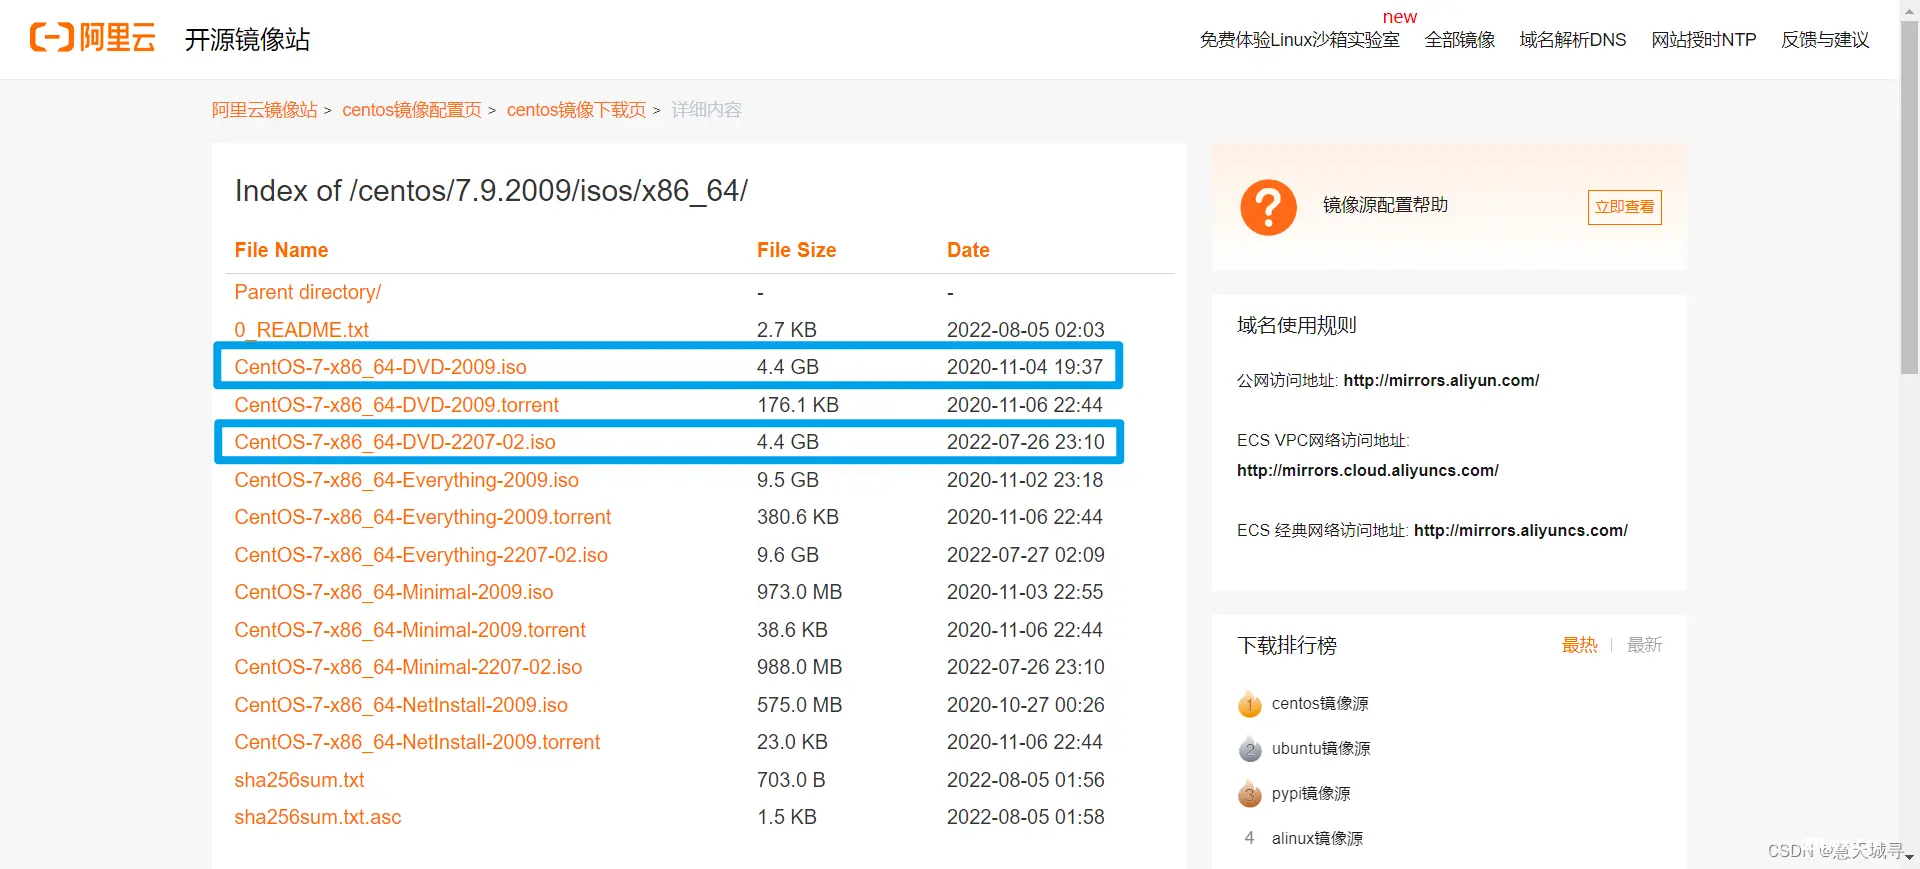The width and height of the screenshot is (1920, 869).
Task: Download CentOS-7-x86_64-Everything-2207-02.iso
Action: [x=421, y=555]
